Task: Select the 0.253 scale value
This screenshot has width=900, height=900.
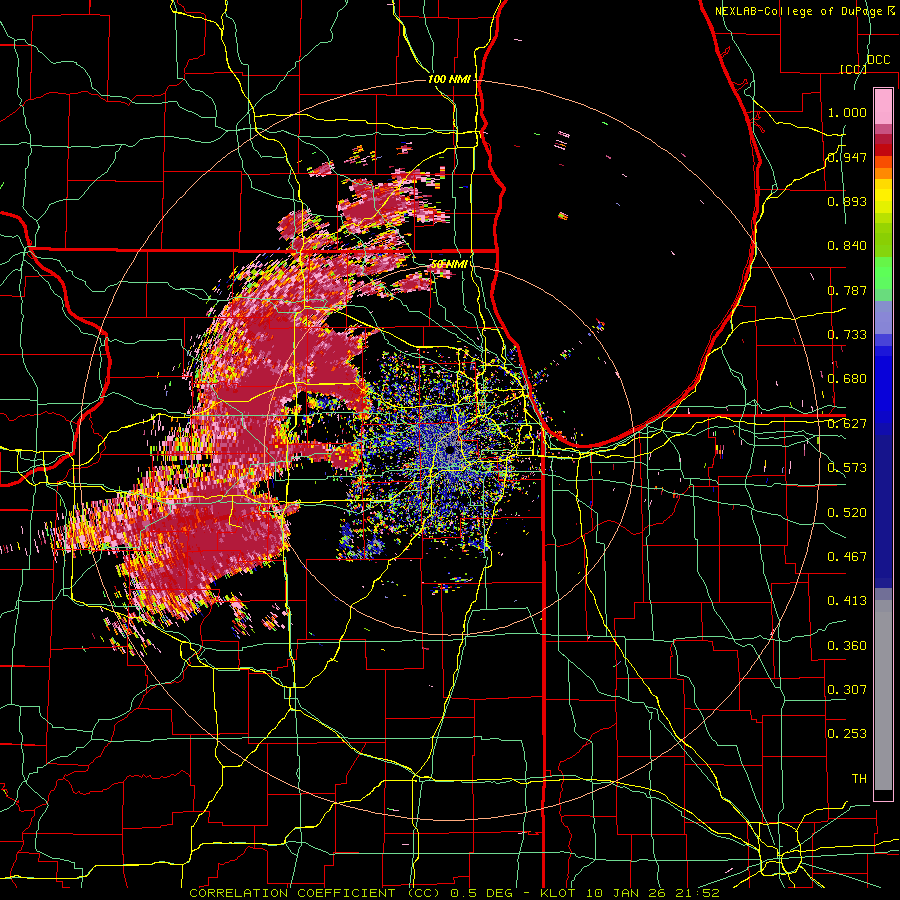Action: (847, 734)
